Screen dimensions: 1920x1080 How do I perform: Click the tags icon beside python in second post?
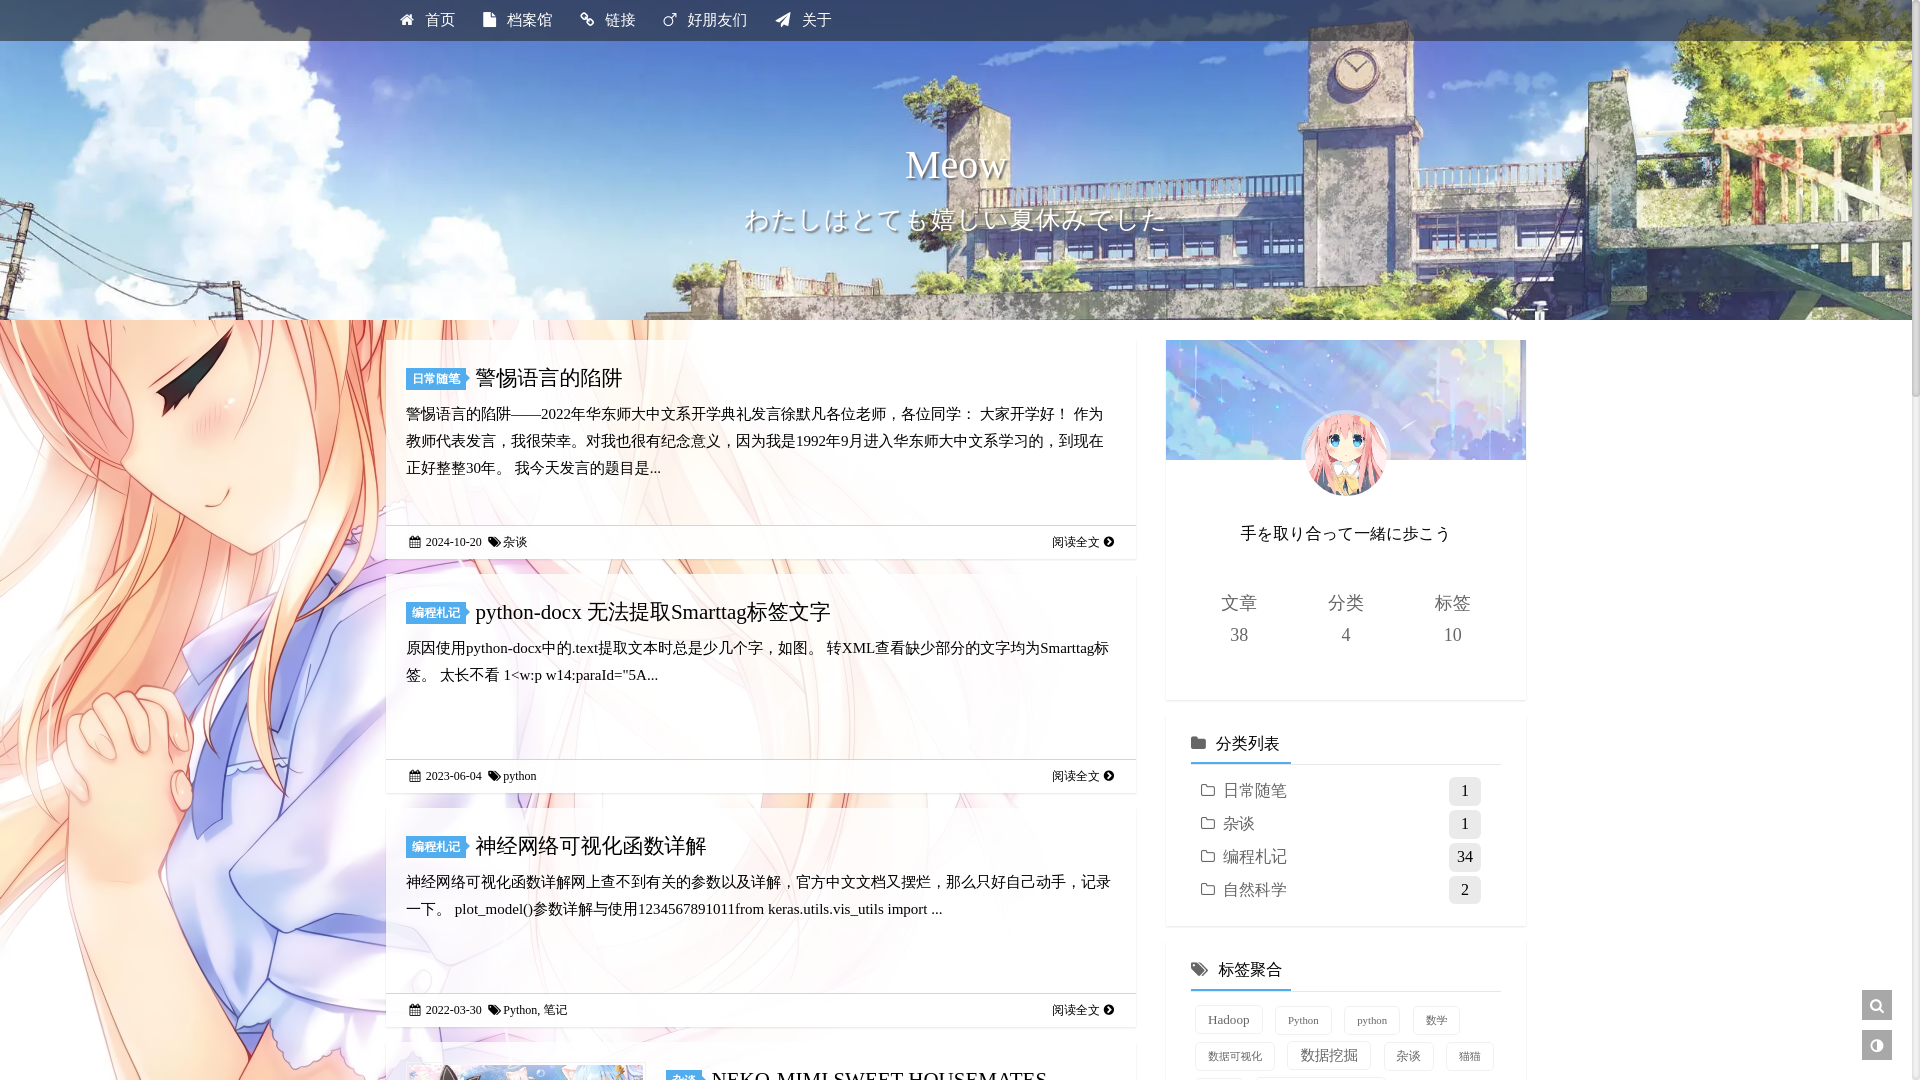tap(494, 776)
